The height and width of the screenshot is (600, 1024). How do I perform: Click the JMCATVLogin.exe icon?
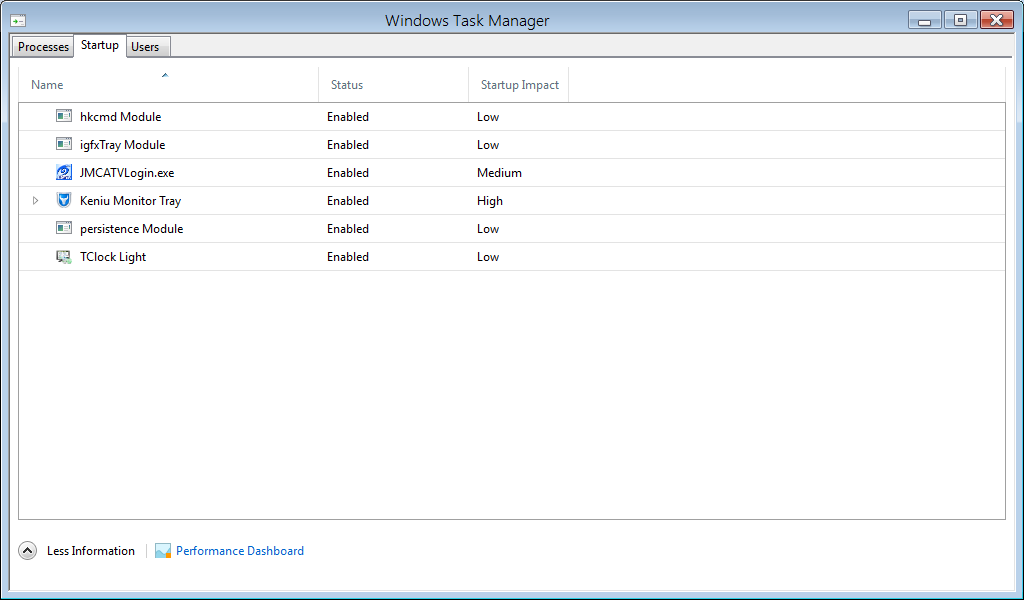point(63,172)
